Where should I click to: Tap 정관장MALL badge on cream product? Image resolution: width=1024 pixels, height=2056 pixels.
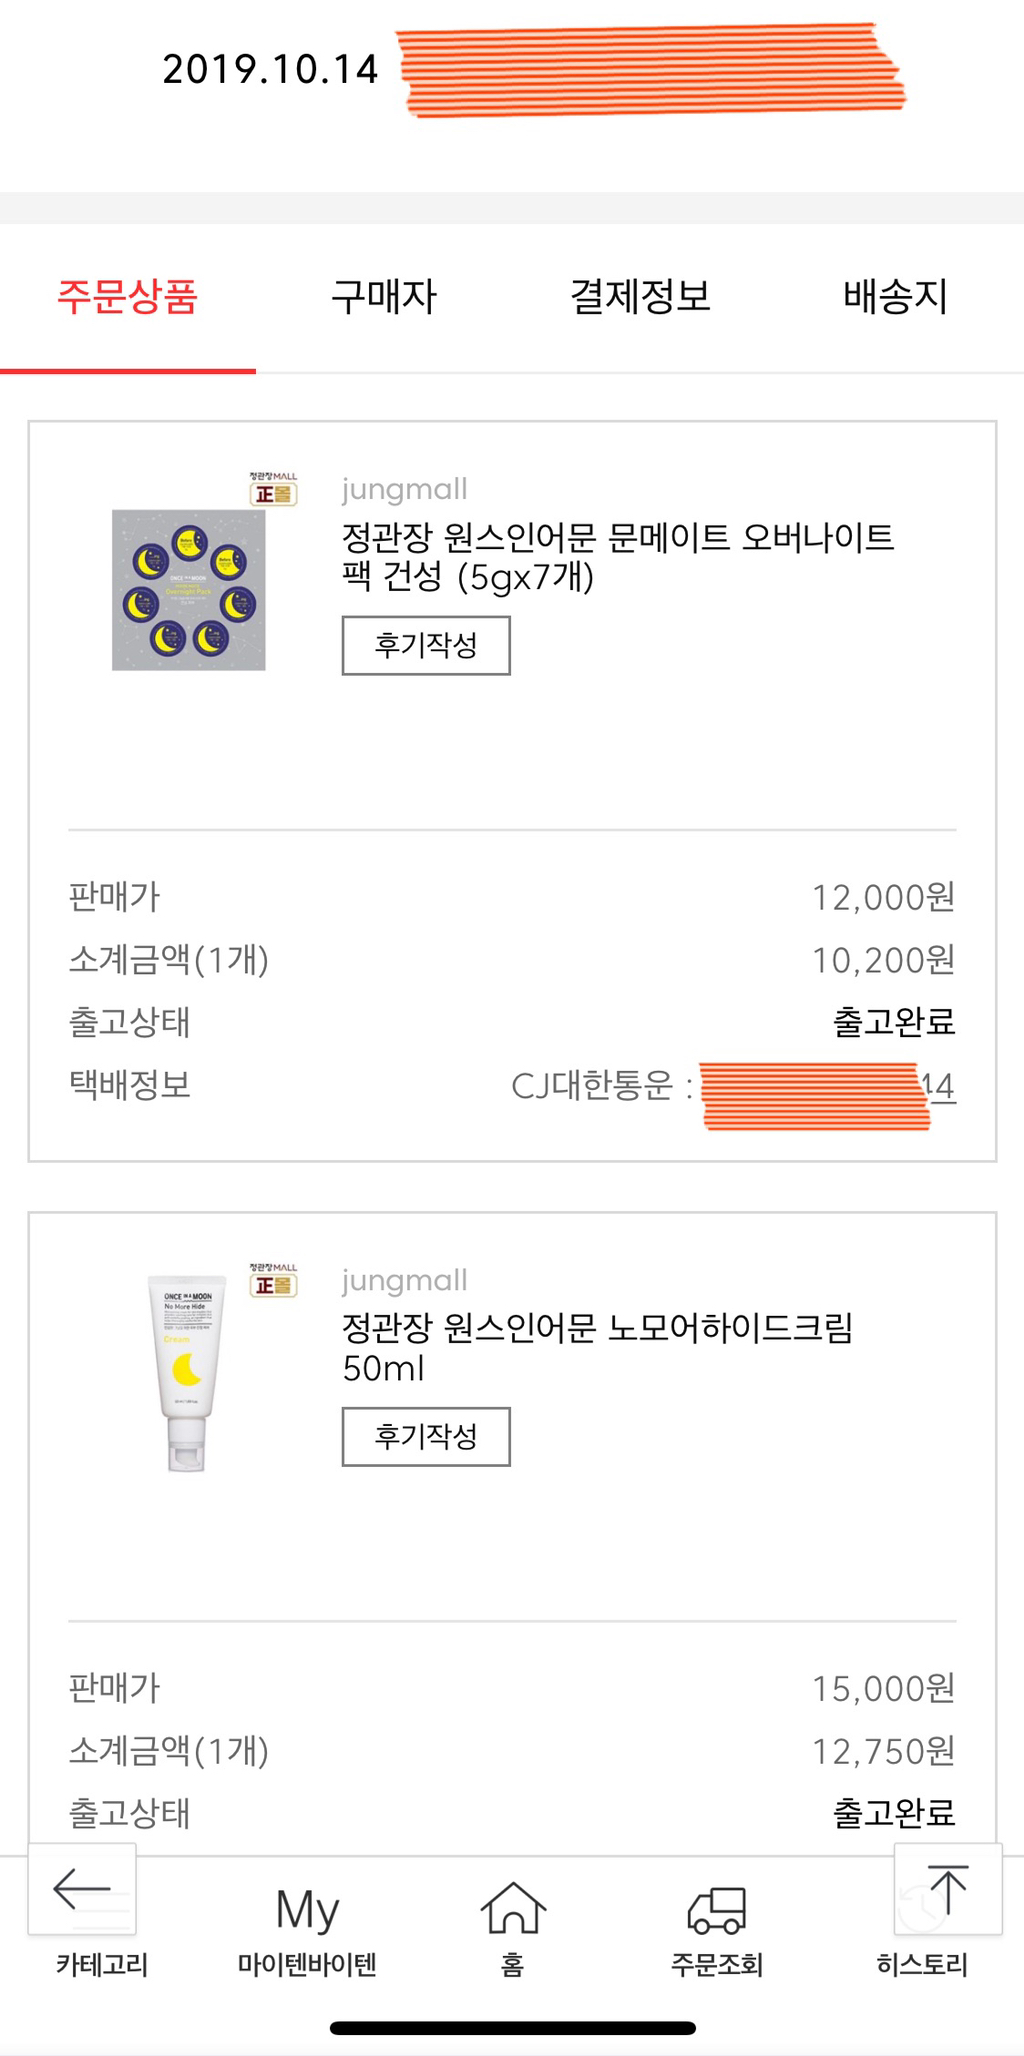(x=273, y=1280)
